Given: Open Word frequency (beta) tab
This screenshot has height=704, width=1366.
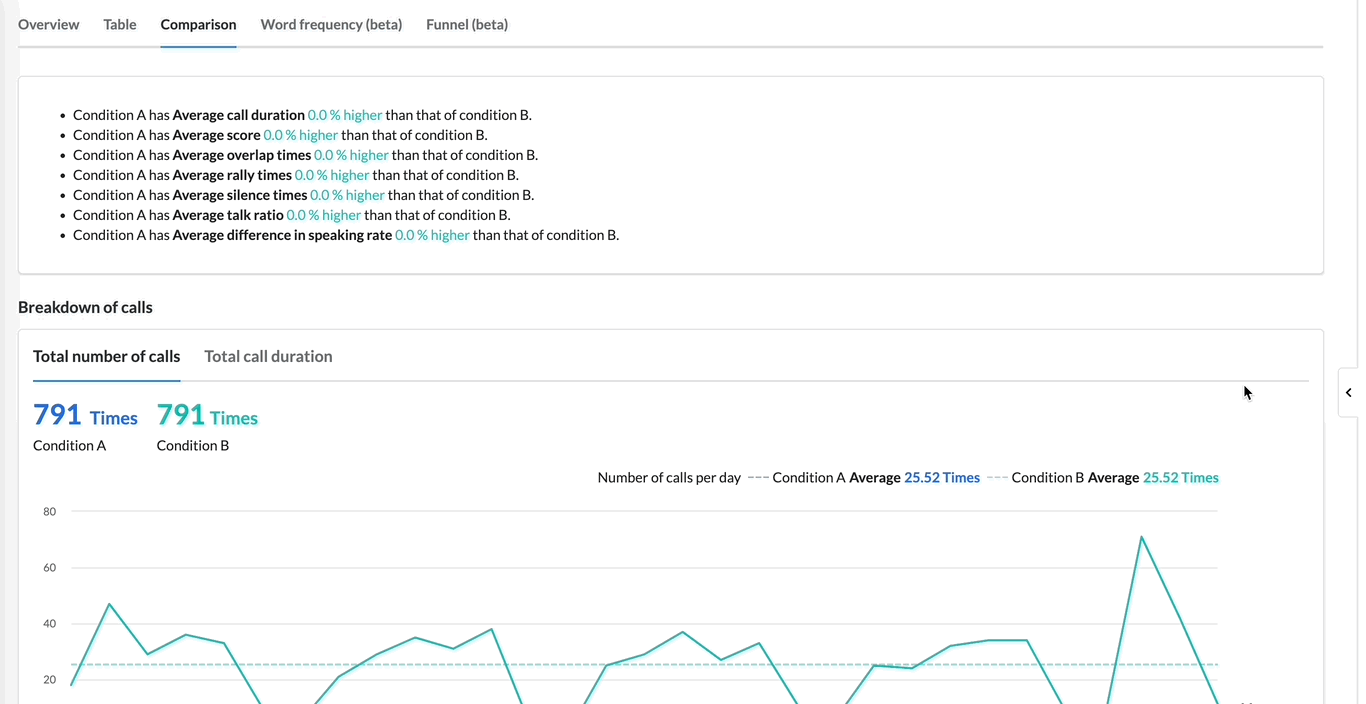Looking at the screenshot, I should point(331,24).
